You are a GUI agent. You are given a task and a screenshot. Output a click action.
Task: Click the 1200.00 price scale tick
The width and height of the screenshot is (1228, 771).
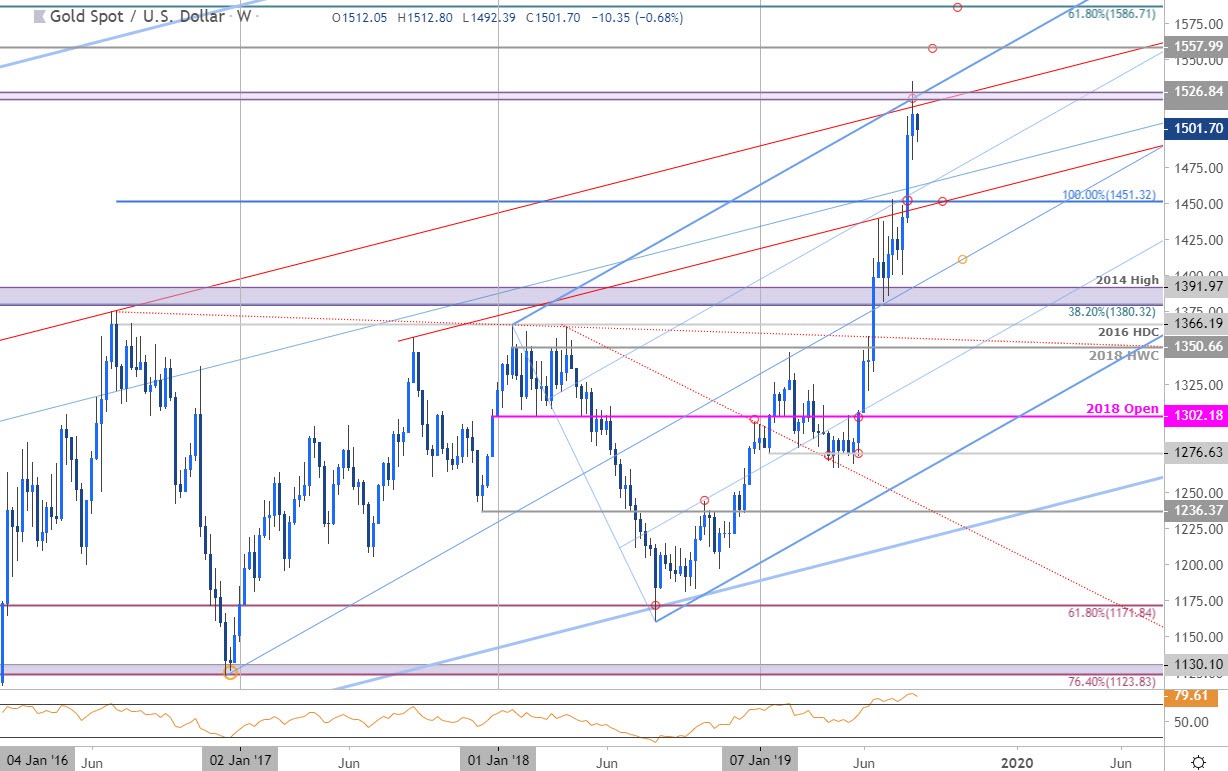tap(1196, 564)
